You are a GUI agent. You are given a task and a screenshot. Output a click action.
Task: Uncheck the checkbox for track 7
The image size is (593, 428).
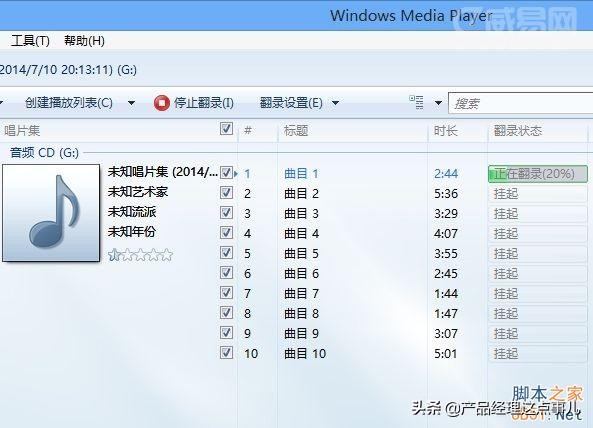point(226,293)
